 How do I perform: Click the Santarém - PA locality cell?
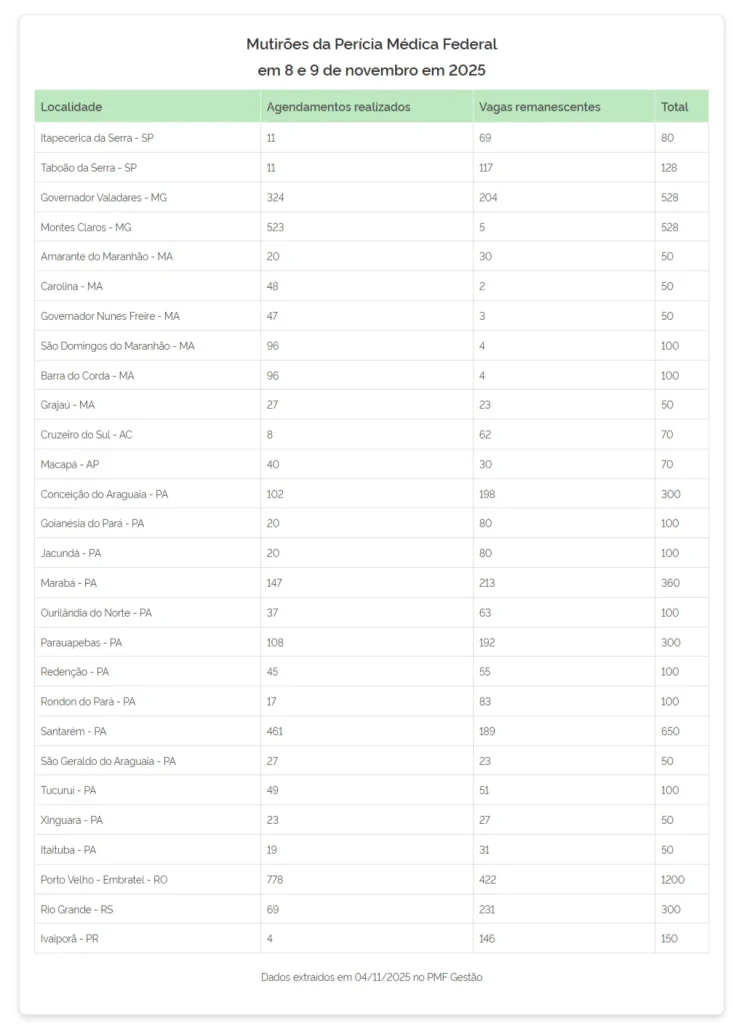[73, 731]
